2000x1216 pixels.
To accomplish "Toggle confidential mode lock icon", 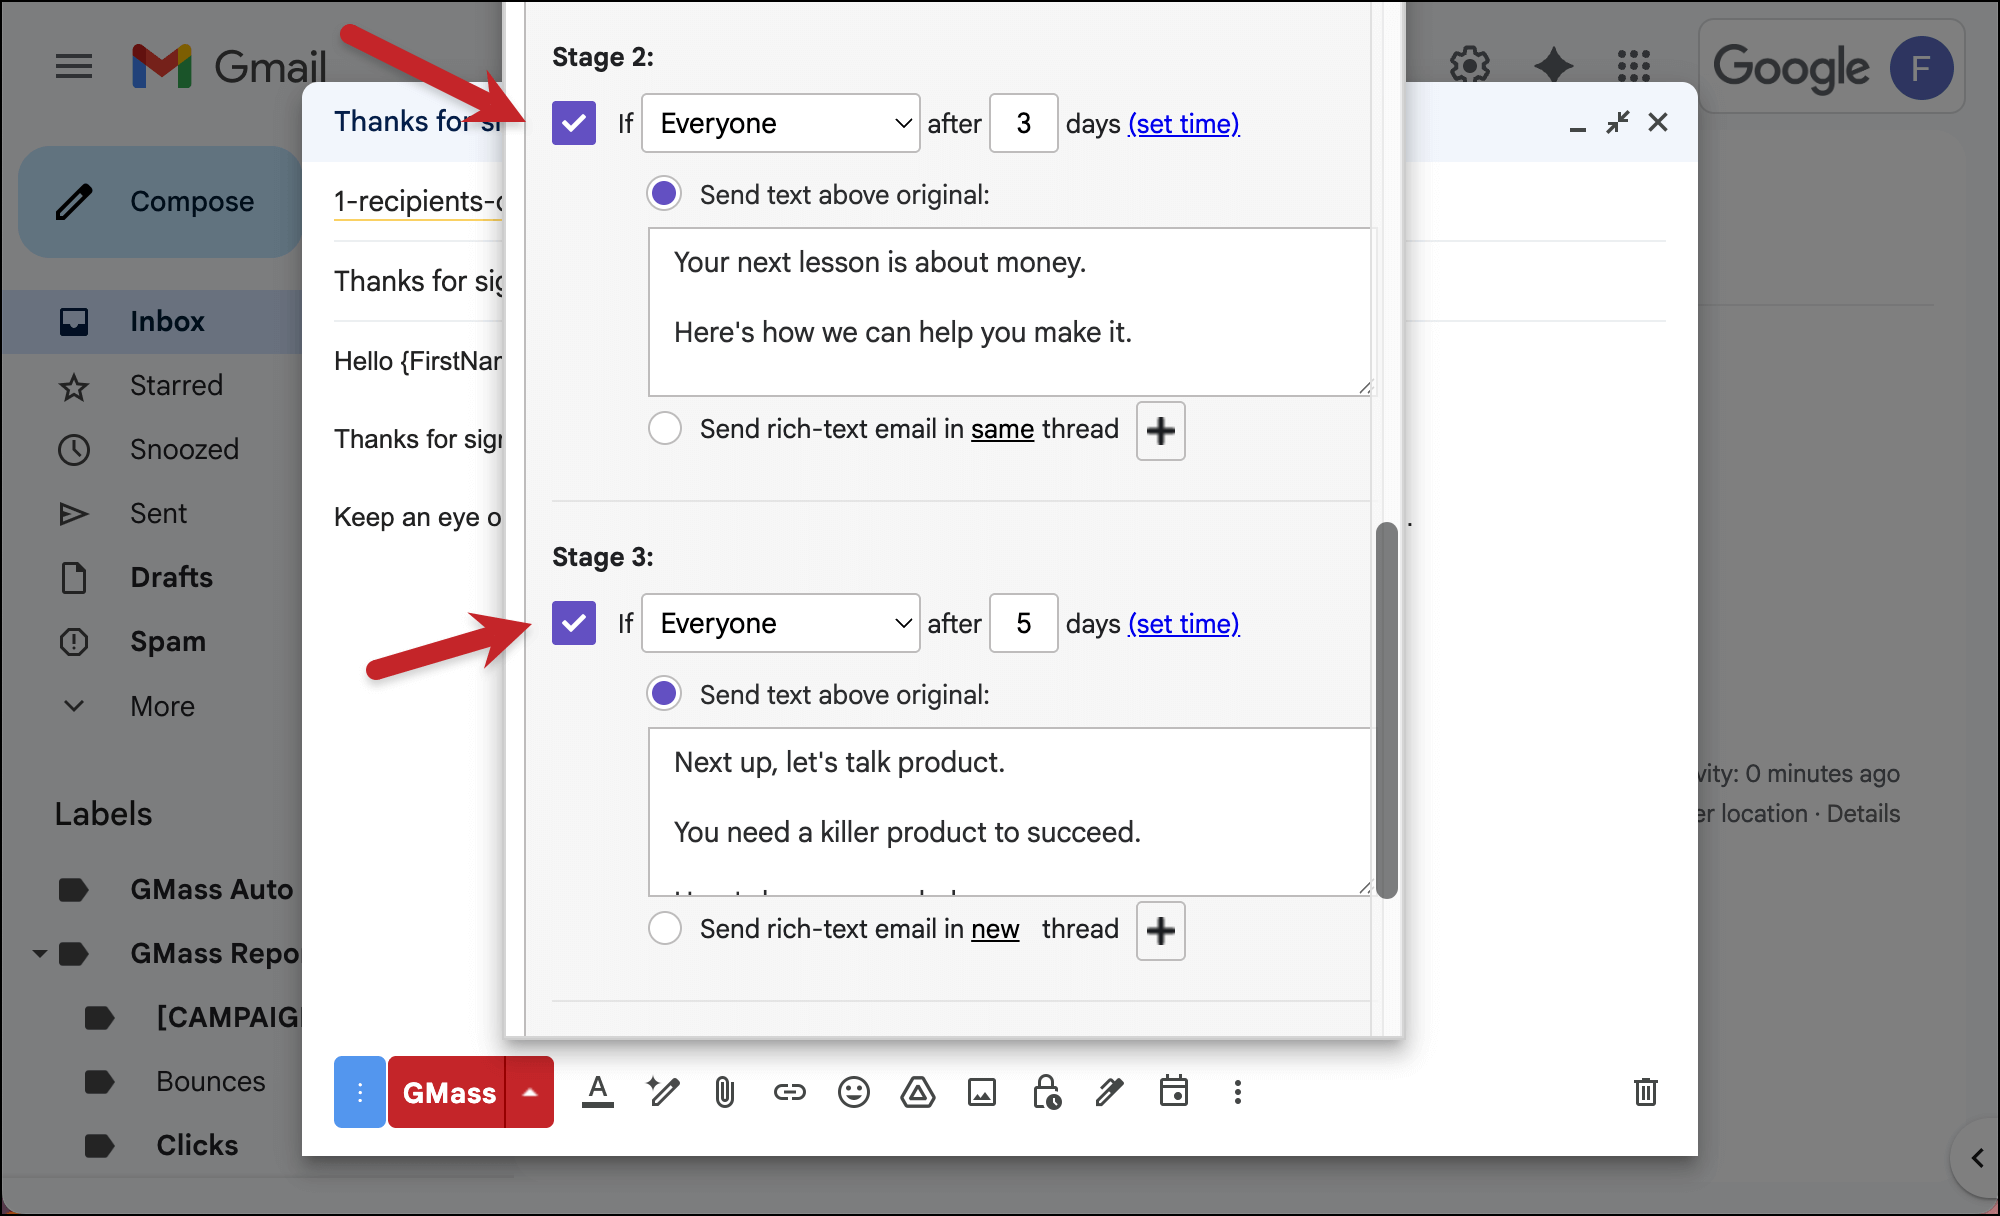I will click(x=1046, y=1092).
